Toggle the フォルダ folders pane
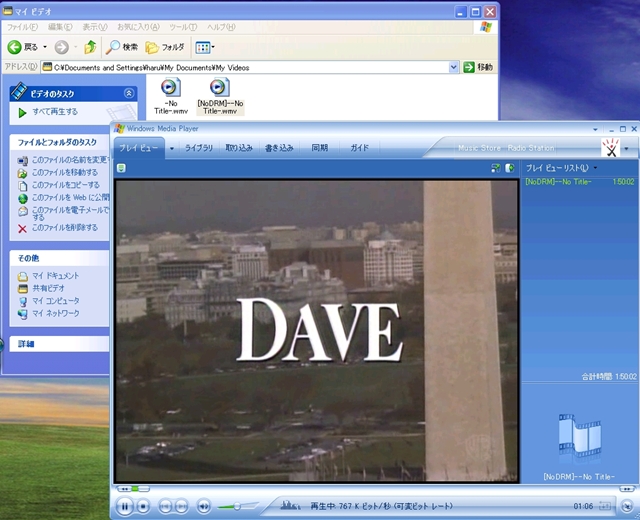This screenshot has width=640, height=520. (165, 47)
